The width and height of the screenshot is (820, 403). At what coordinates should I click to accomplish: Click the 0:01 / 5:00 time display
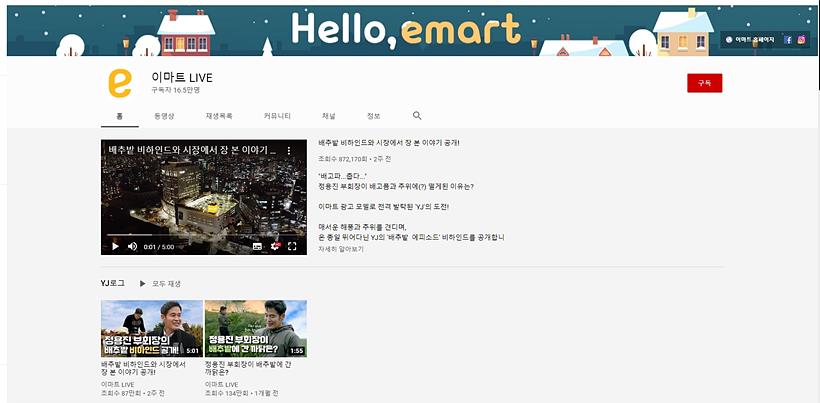coord(159,247)
